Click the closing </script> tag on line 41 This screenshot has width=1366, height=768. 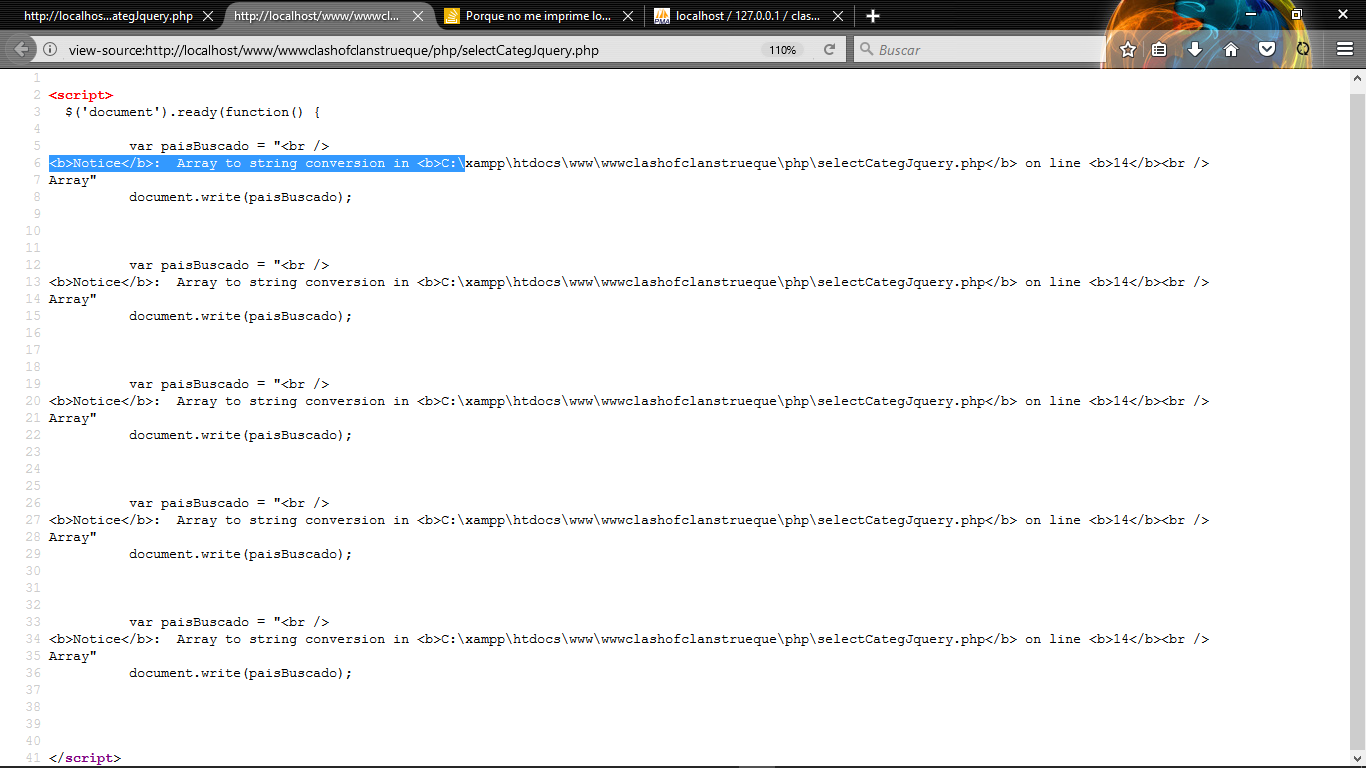click(x=85, y=758)
